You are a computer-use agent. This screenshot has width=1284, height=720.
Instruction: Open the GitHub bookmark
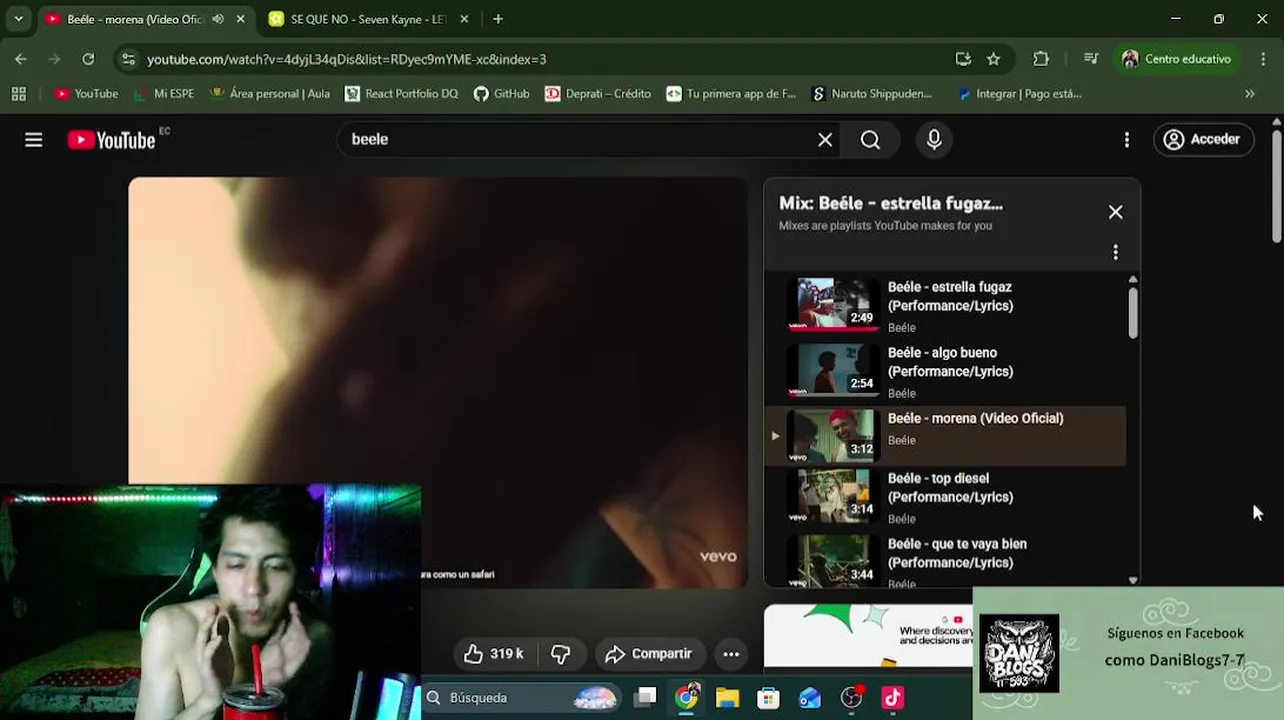(502, 94)
